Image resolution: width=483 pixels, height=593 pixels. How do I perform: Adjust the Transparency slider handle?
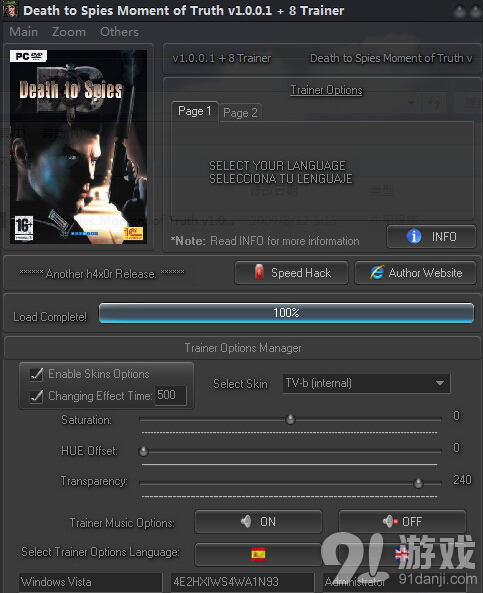[418, 483]
